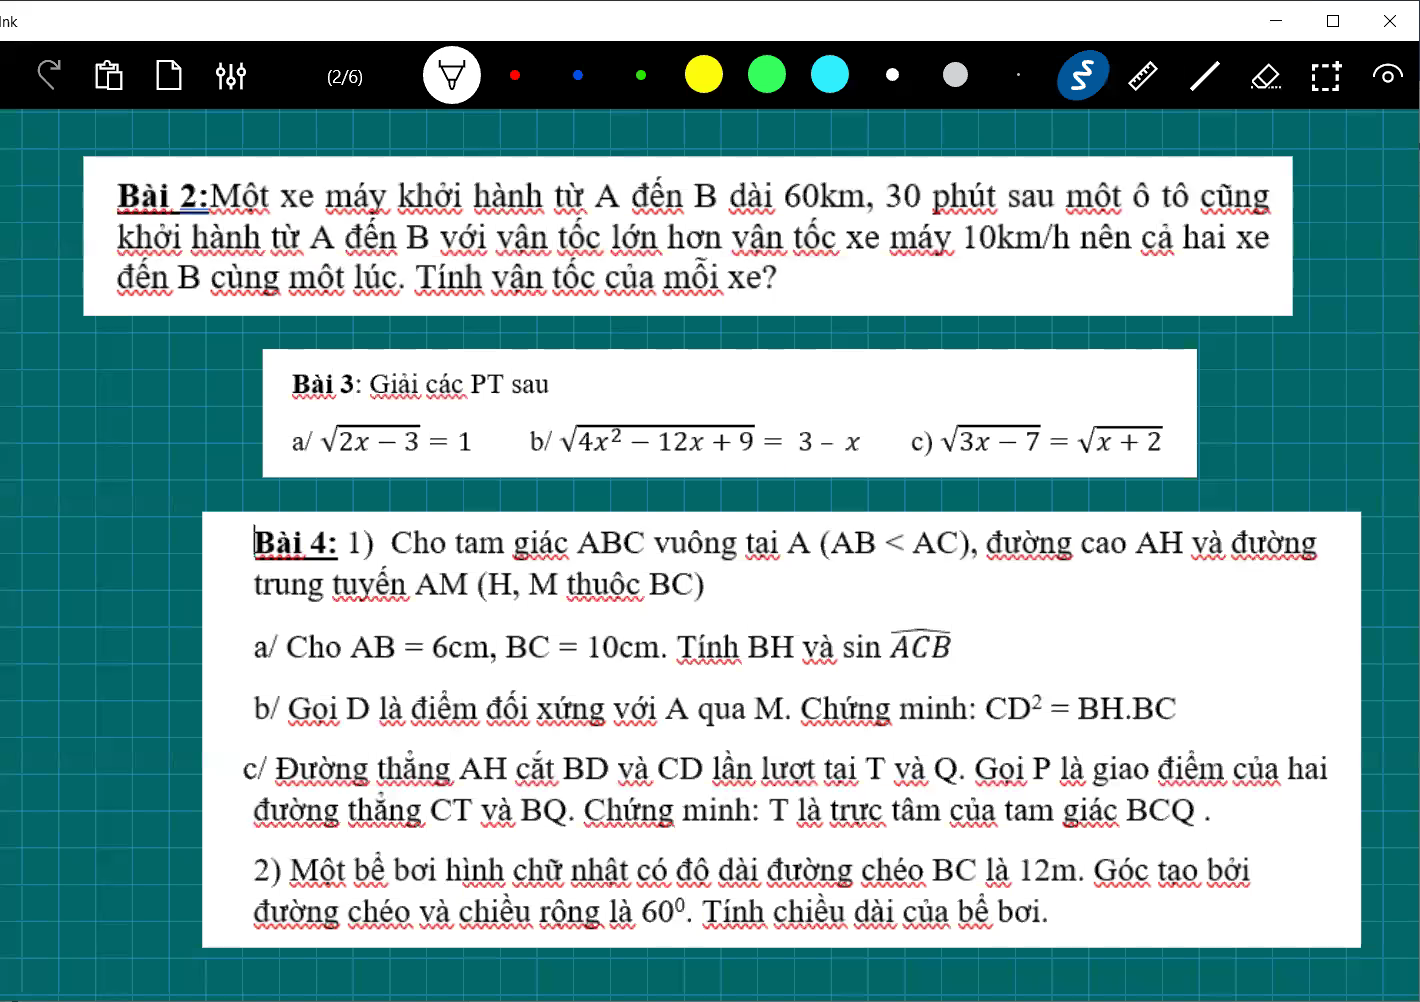
Task: Choose the yellow highlighter color
Action: 704,74
